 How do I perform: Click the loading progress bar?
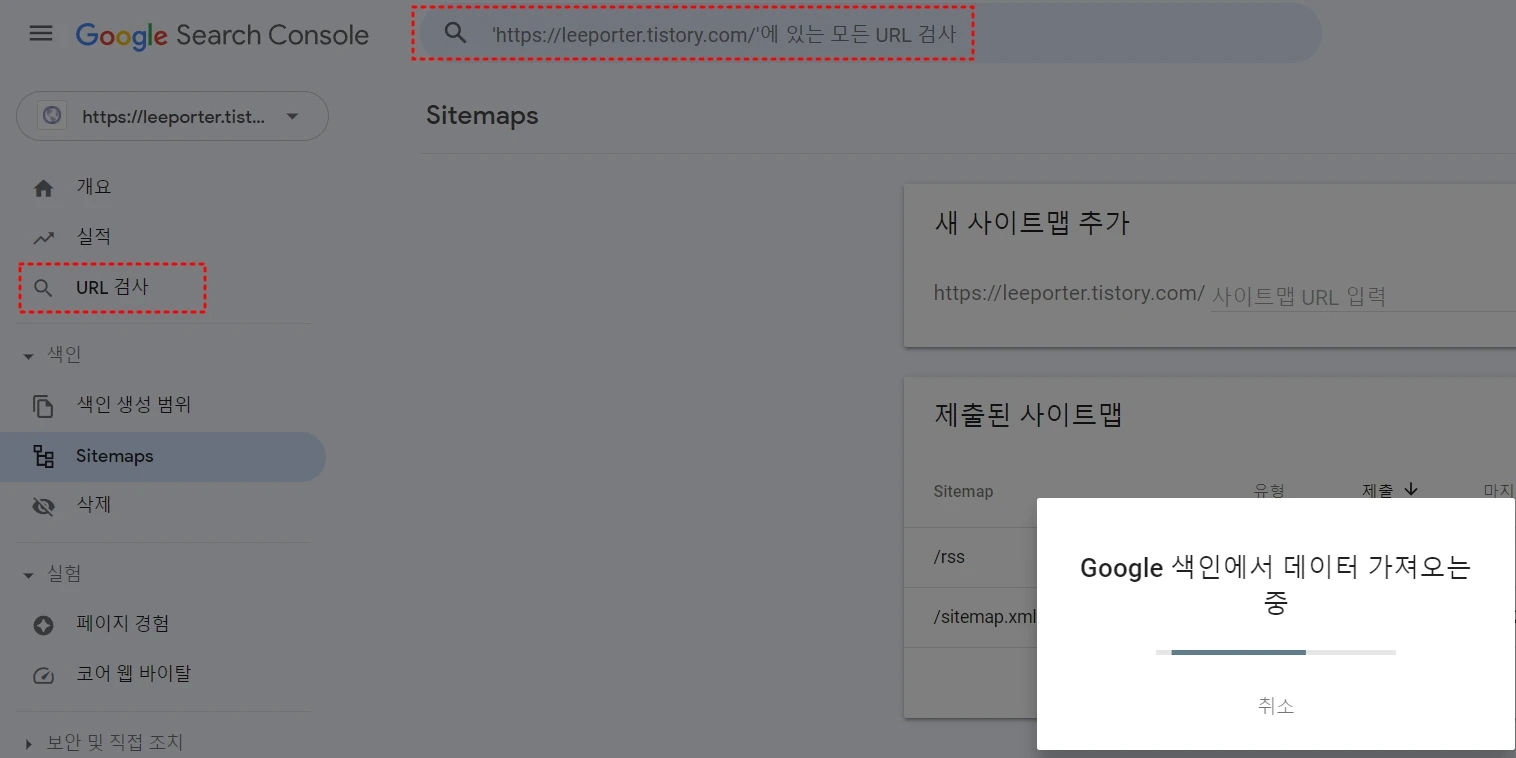coord(1276,652)
